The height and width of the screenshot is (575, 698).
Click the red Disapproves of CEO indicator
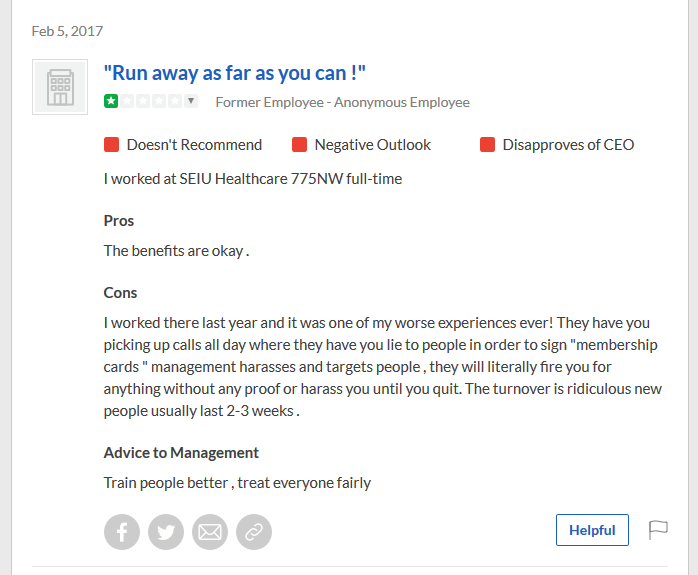click(x=487, y=145)
